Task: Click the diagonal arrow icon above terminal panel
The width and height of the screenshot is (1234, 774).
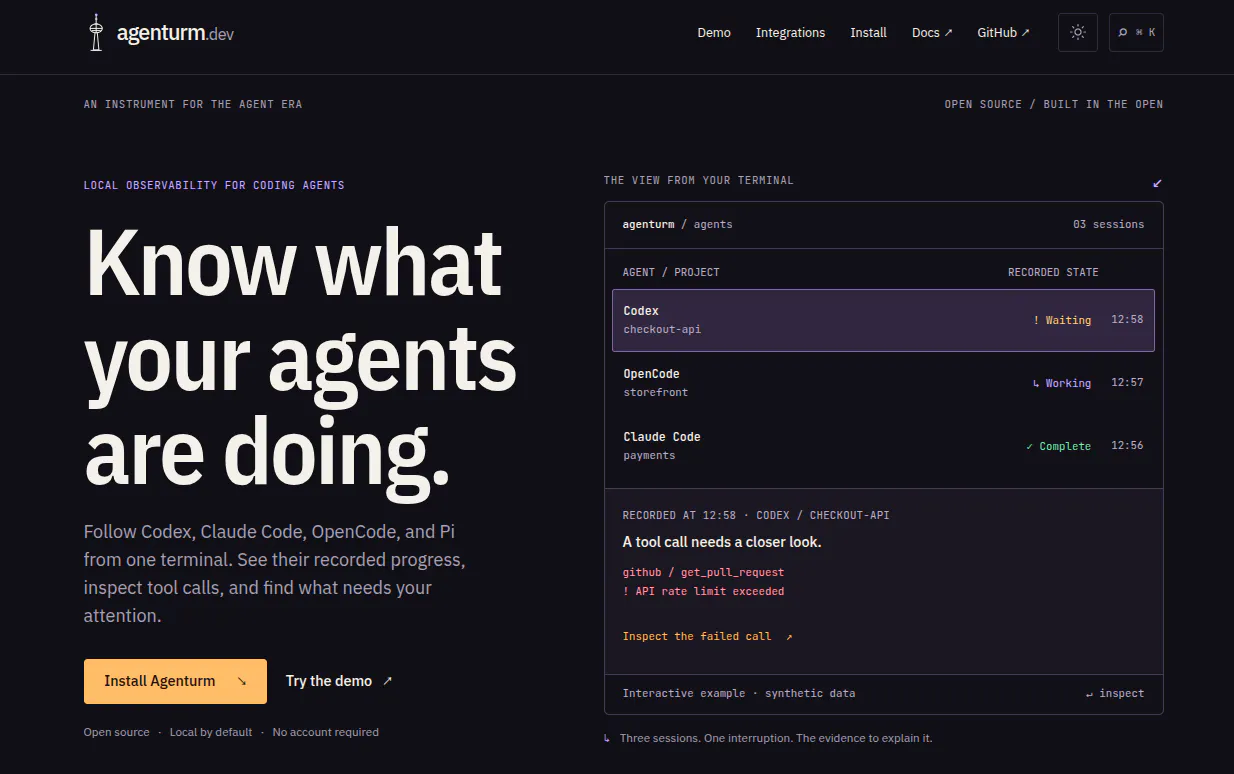Action: 1157,183
